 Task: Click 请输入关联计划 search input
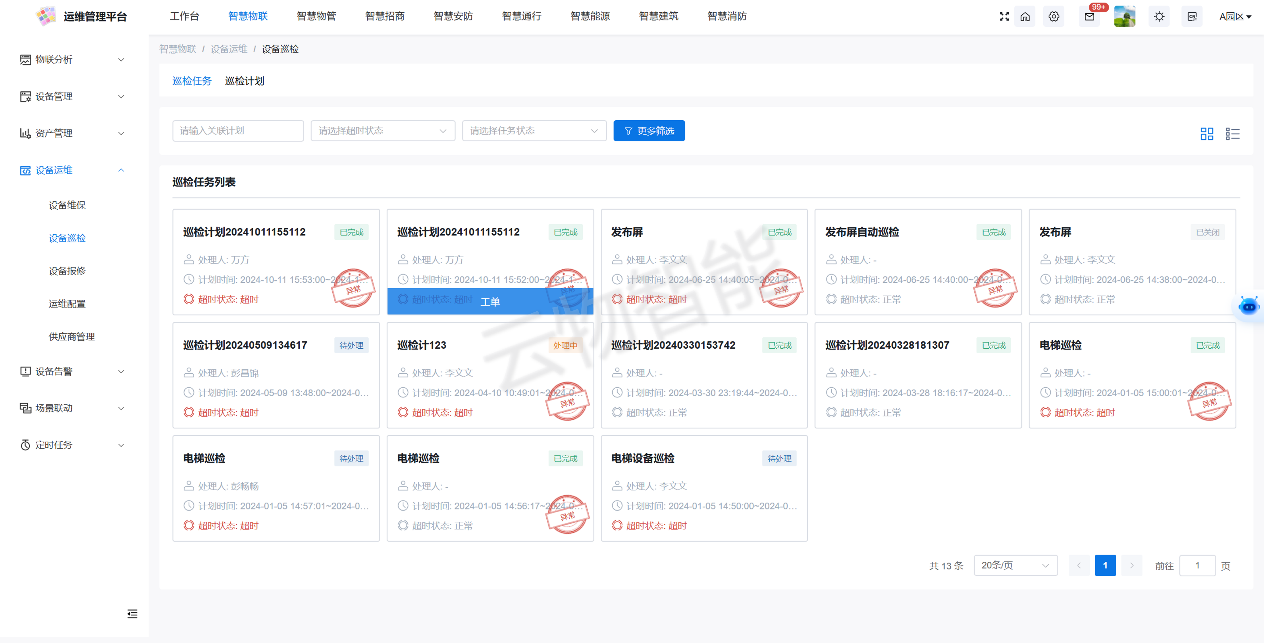238,131
